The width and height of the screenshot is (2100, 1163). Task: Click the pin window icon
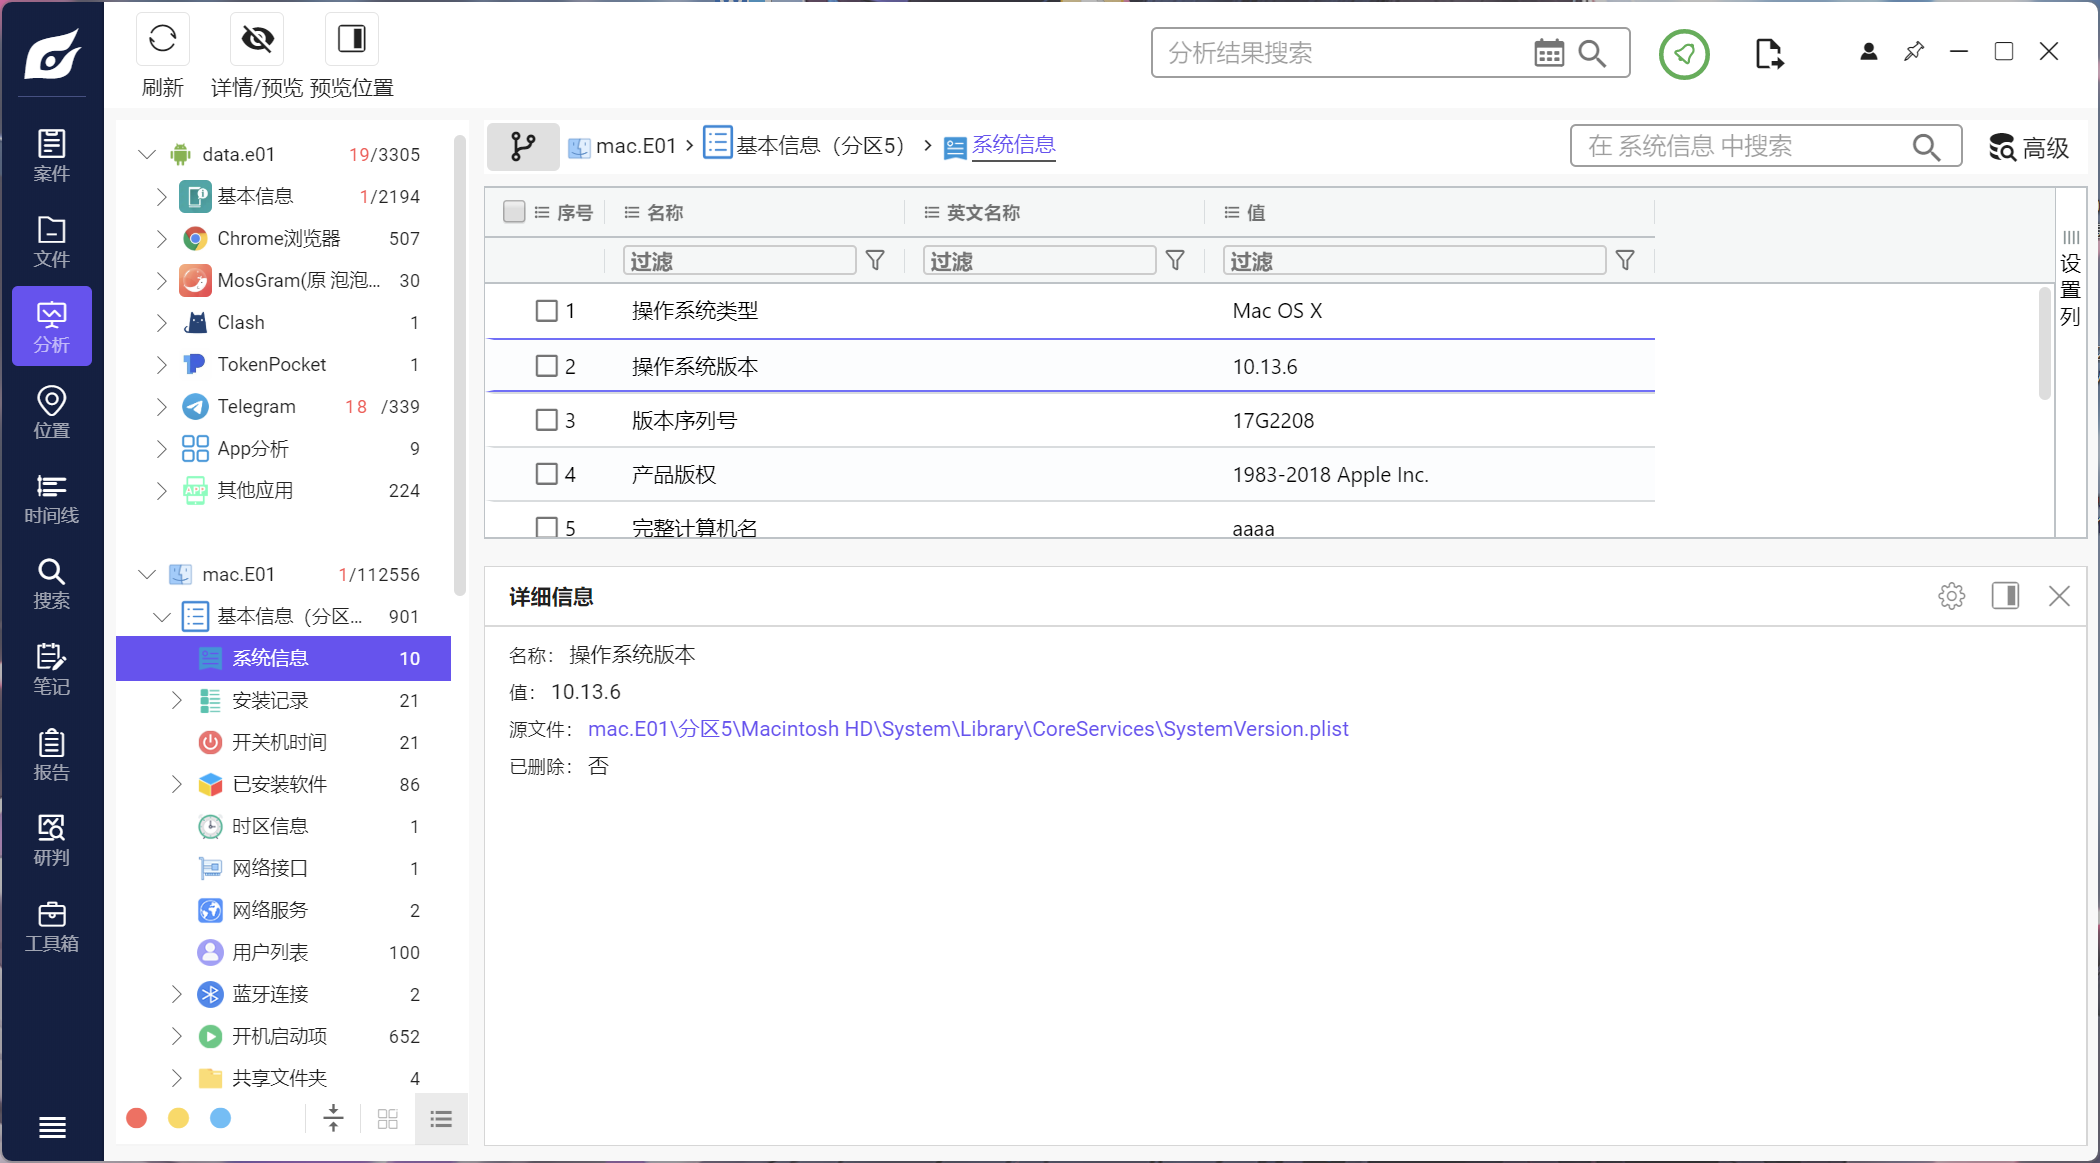[x=1914, y=51]
